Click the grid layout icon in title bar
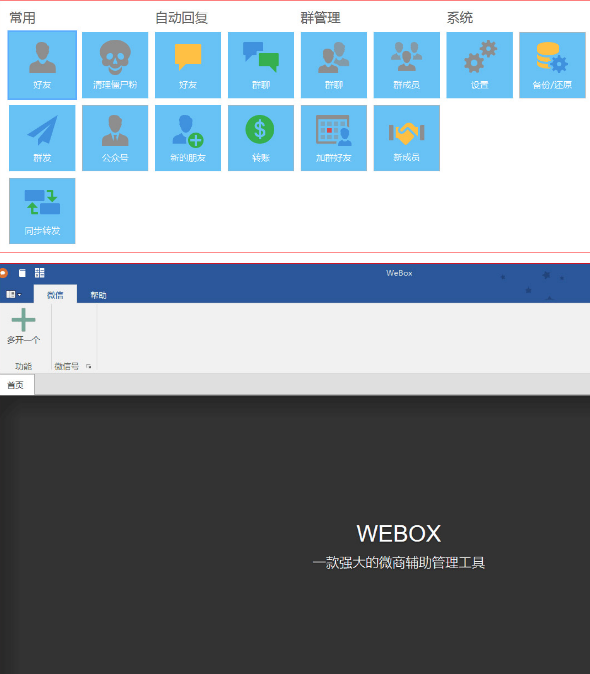Viewport: 590px width, 674px height. 40,273
